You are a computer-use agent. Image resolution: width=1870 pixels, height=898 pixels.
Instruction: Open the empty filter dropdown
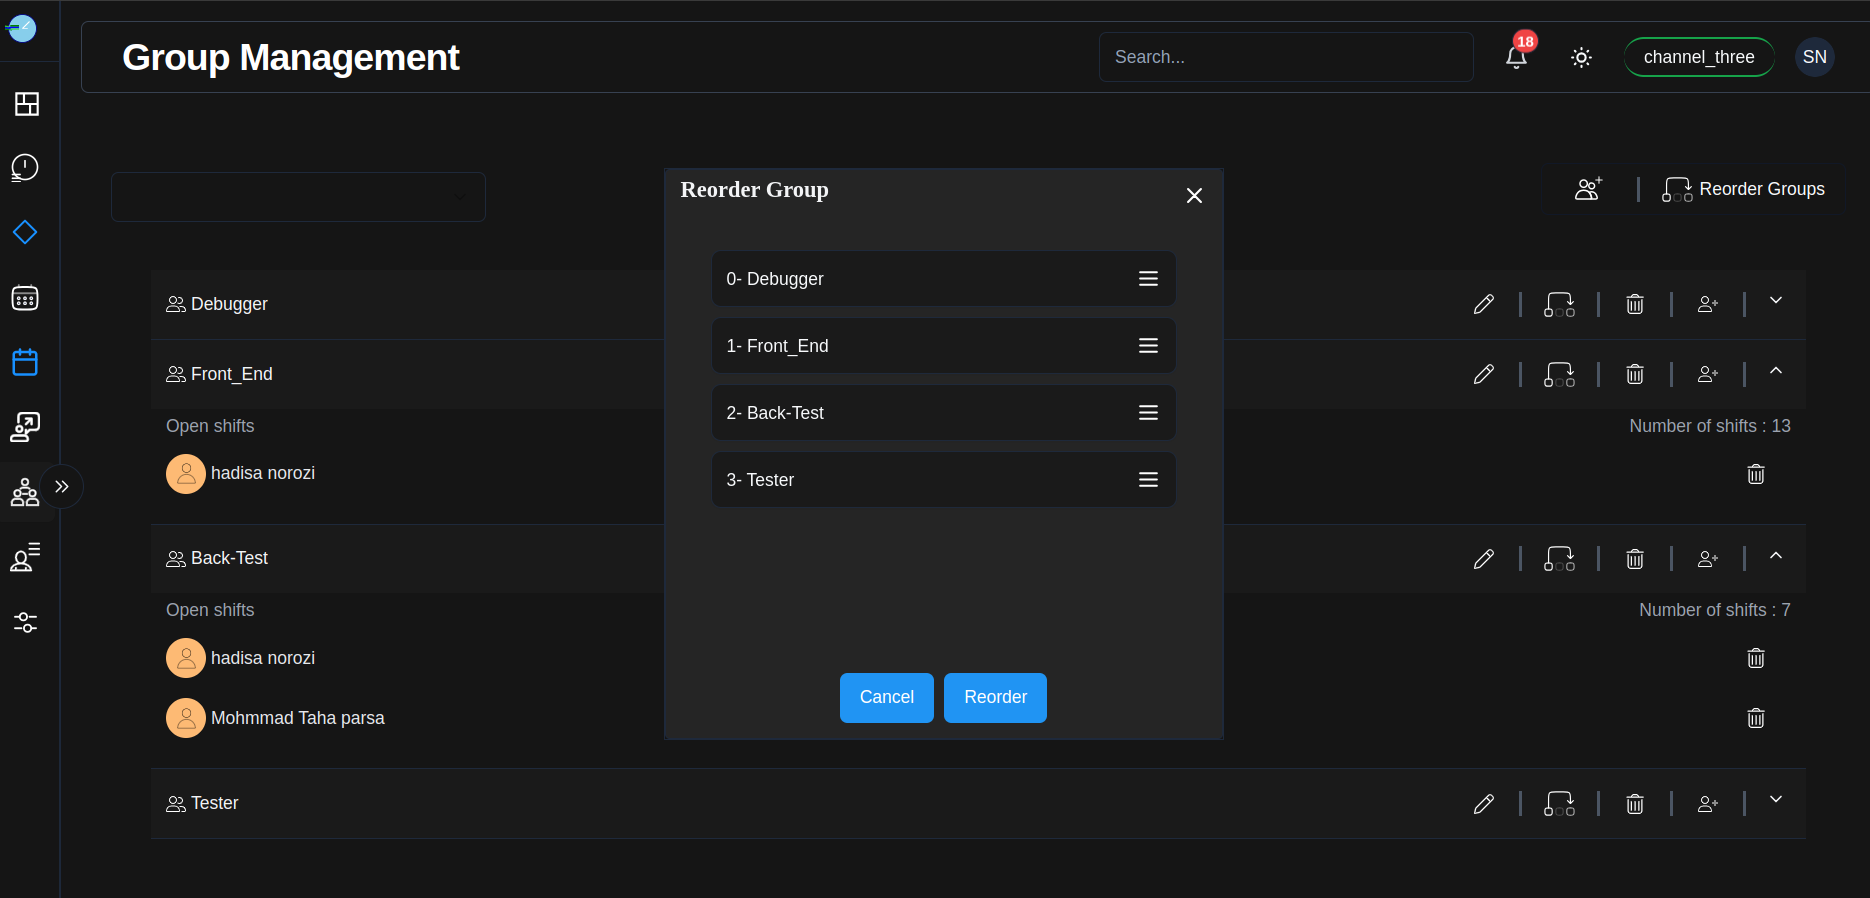pyautogui.click(x=298, y=197)
